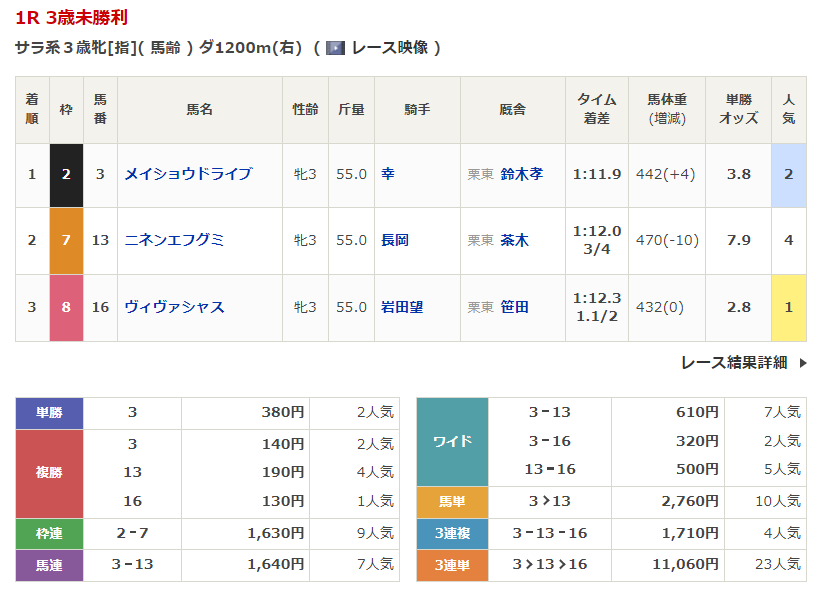This screenshot has width=824, height=592.
Task: Click the ワイド payout label
Action: (x=452, y=441)
